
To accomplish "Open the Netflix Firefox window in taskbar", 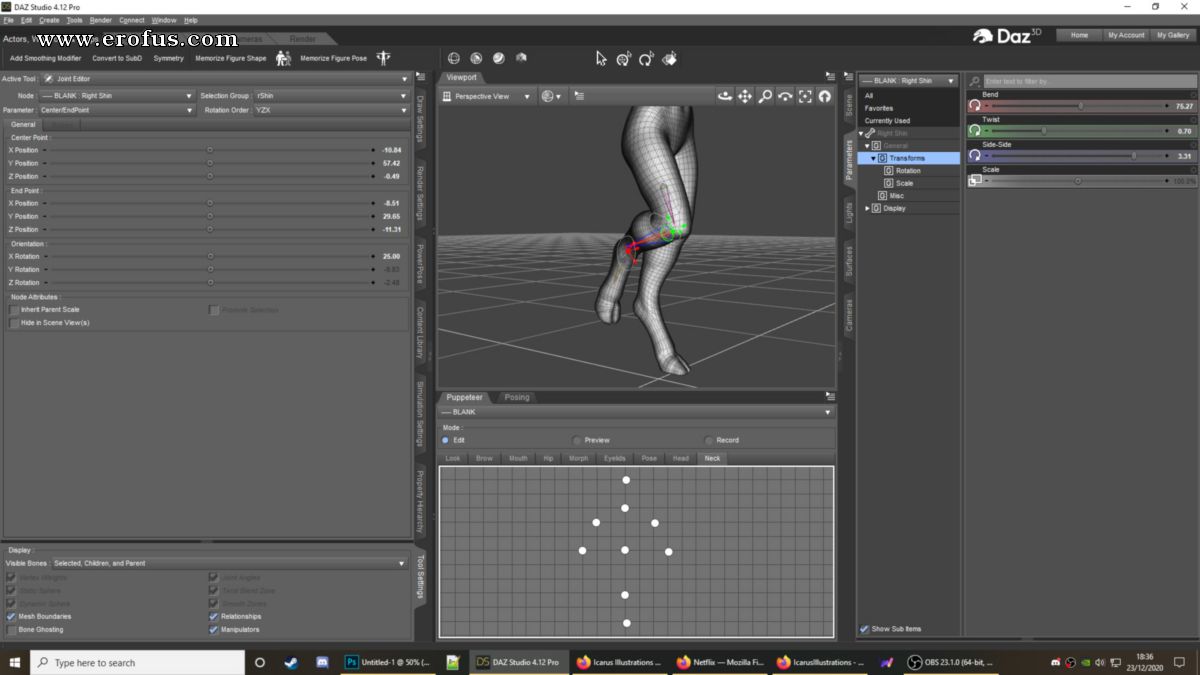I will [x=718, y=662].
